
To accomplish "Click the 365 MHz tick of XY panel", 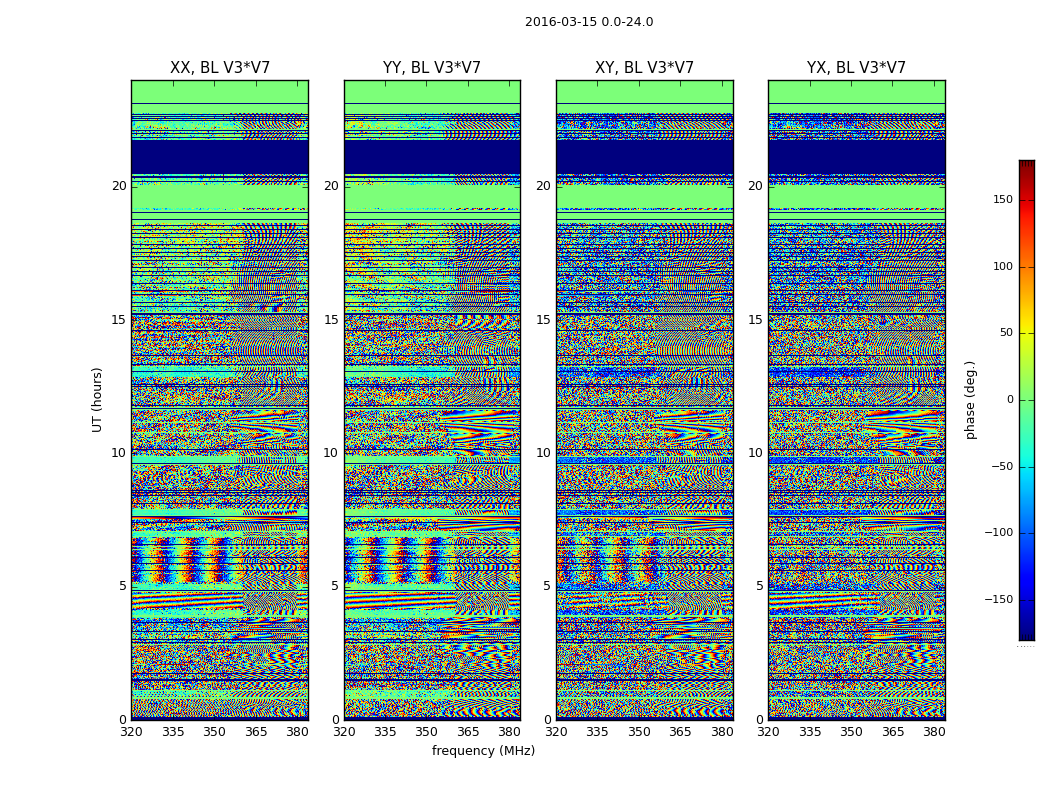I will click(x=680, y=732).
